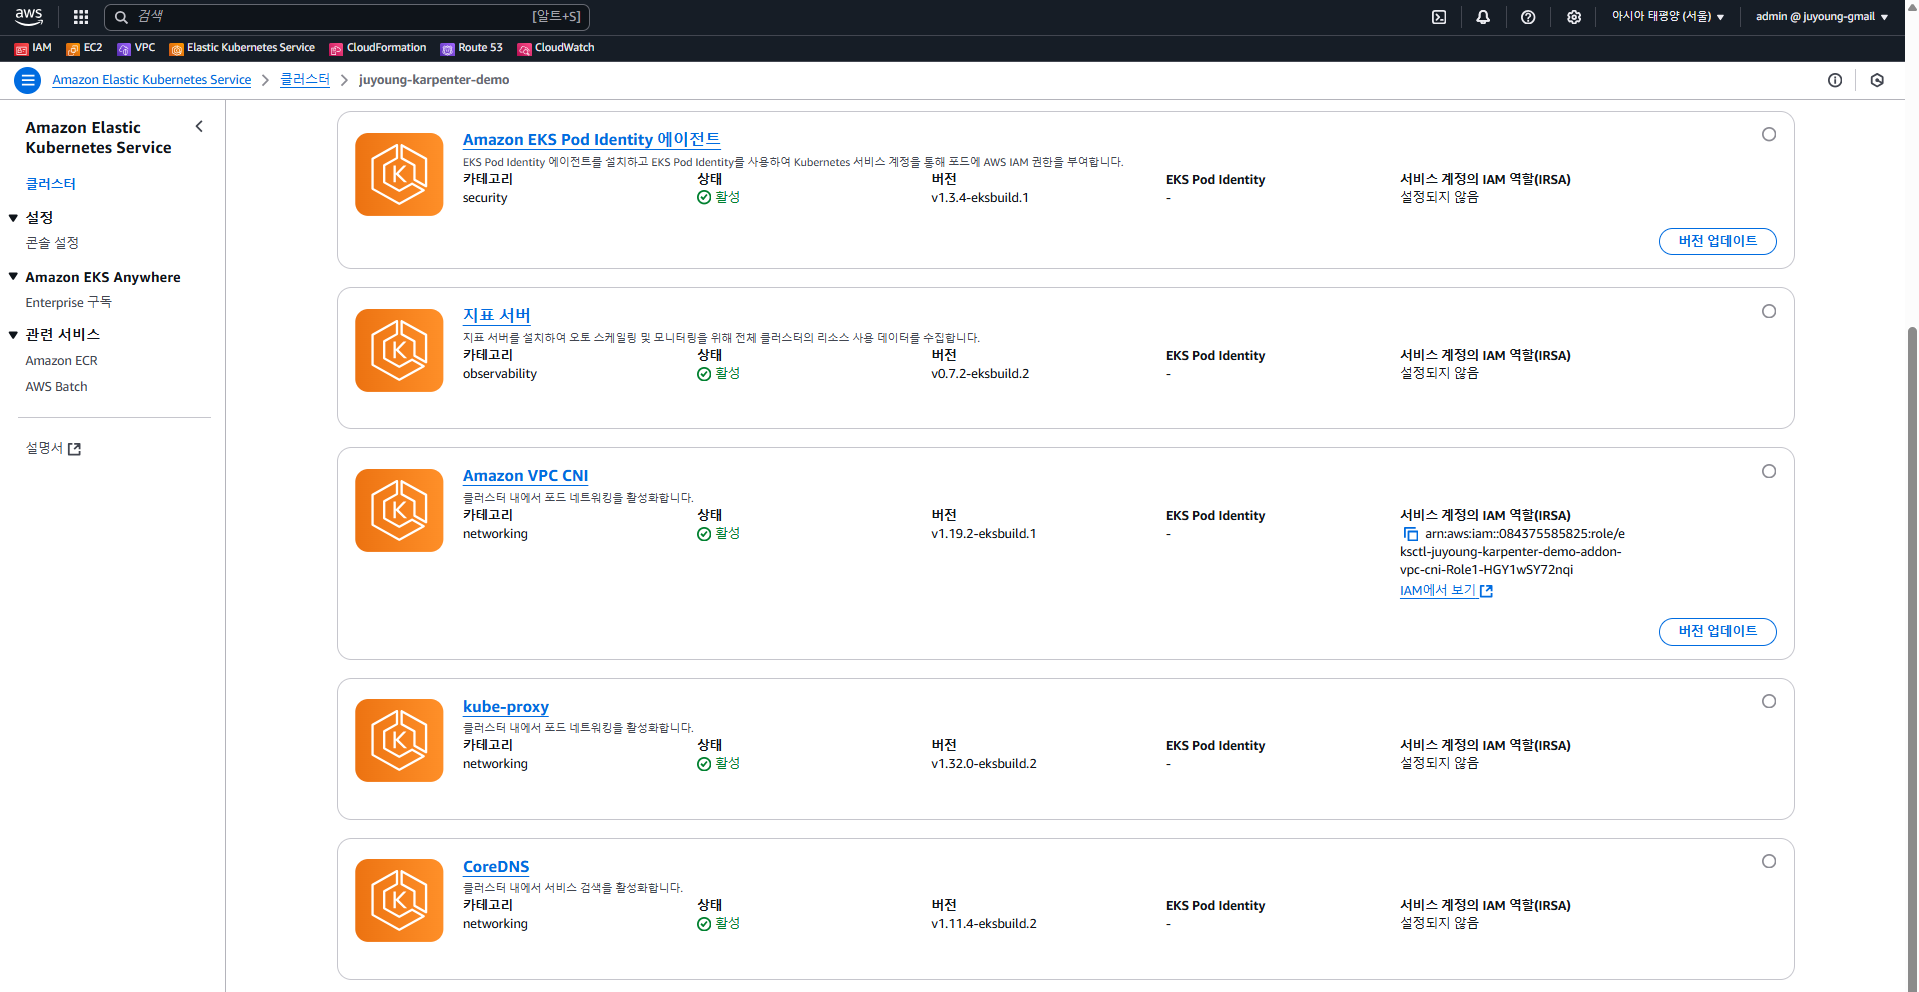Collapse the Amazon EKS Anywhere section
Screen dimensions: 1919x992
point(13,277)
